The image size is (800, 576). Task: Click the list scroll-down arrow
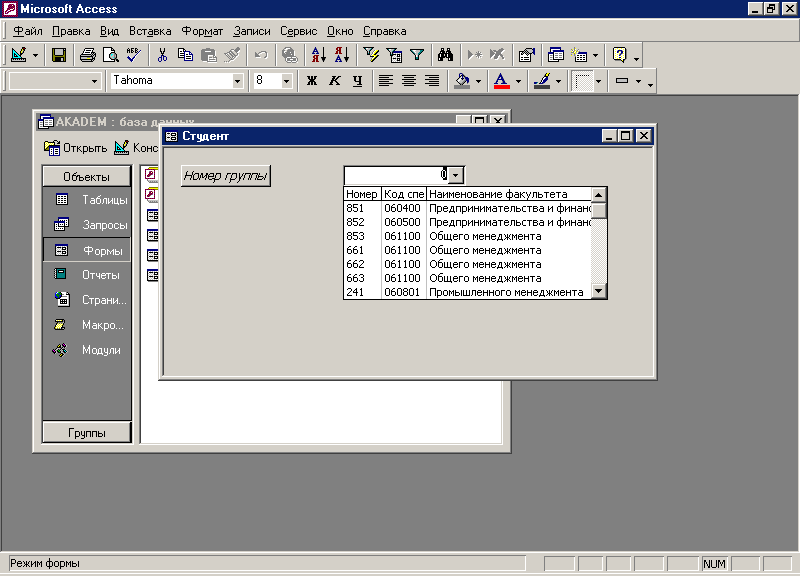pyautogui.click(x=599, y=291)
